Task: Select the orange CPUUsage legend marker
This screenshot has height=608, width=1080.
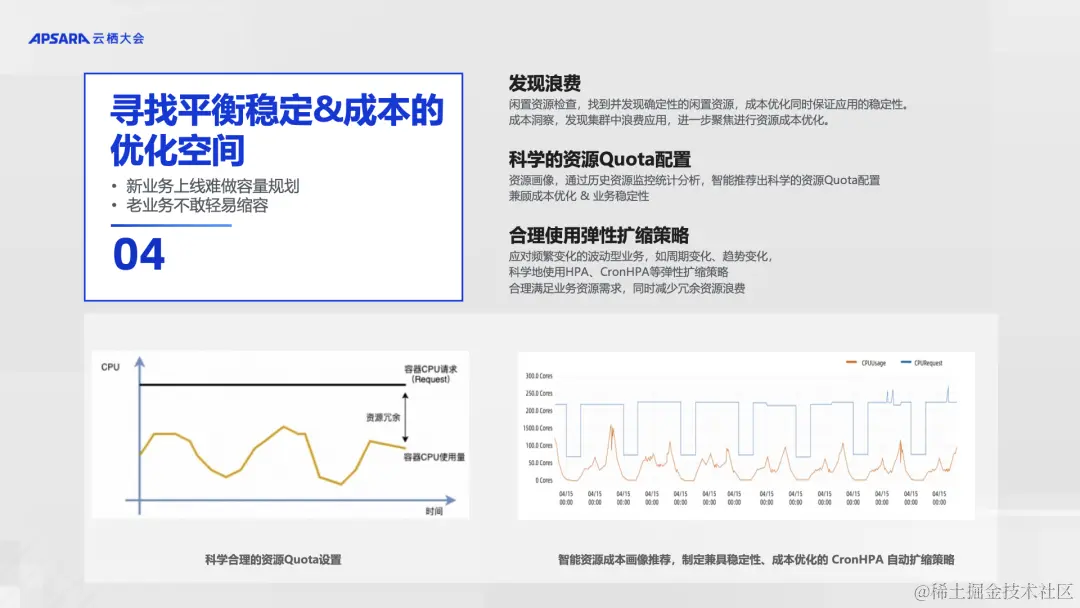Action: pos(851,362)
